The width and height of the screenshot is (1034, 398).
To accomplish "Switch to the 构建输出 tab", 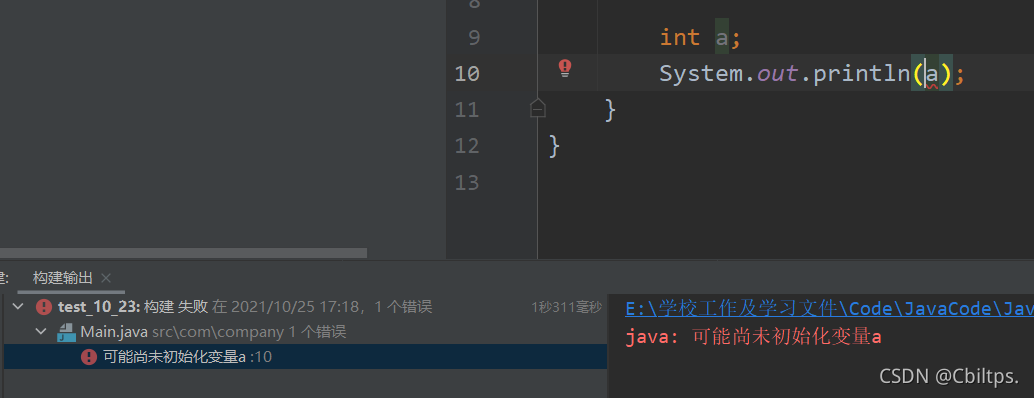I will pyautogui.click(x=63, y=277).
